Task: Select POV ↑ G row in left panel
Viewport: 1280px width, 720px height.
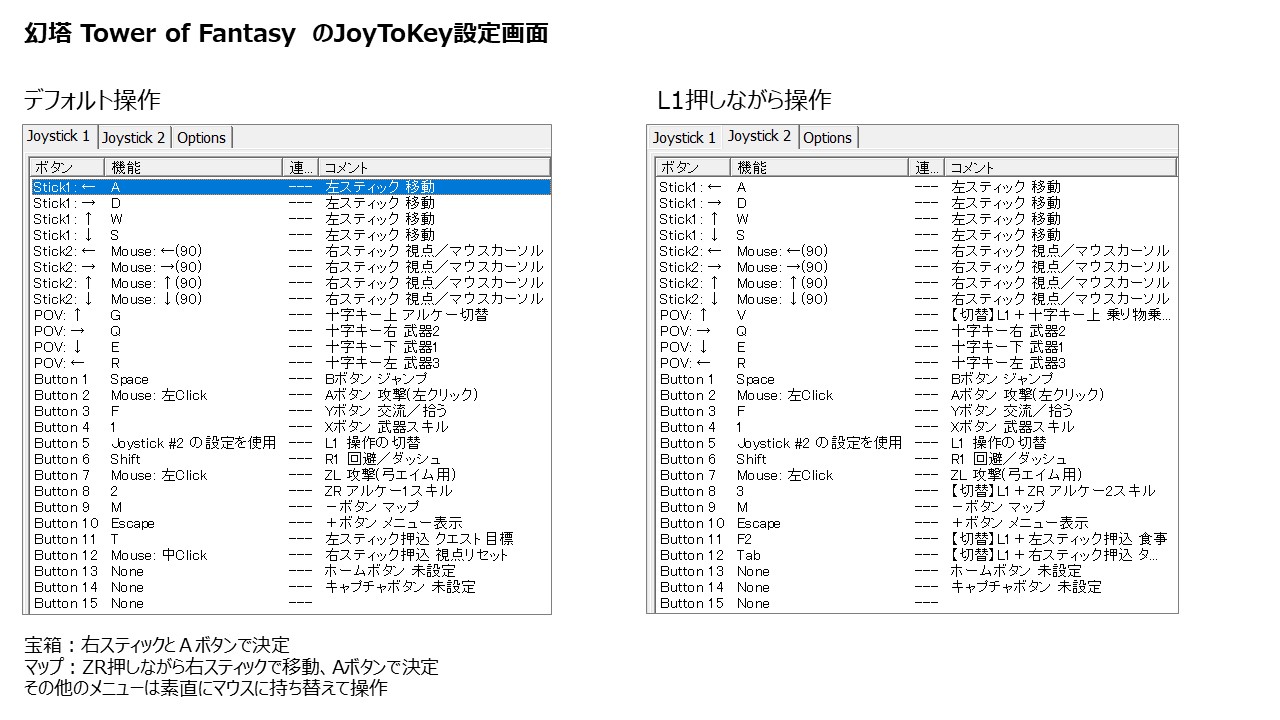Action: (x=290, y=315)
